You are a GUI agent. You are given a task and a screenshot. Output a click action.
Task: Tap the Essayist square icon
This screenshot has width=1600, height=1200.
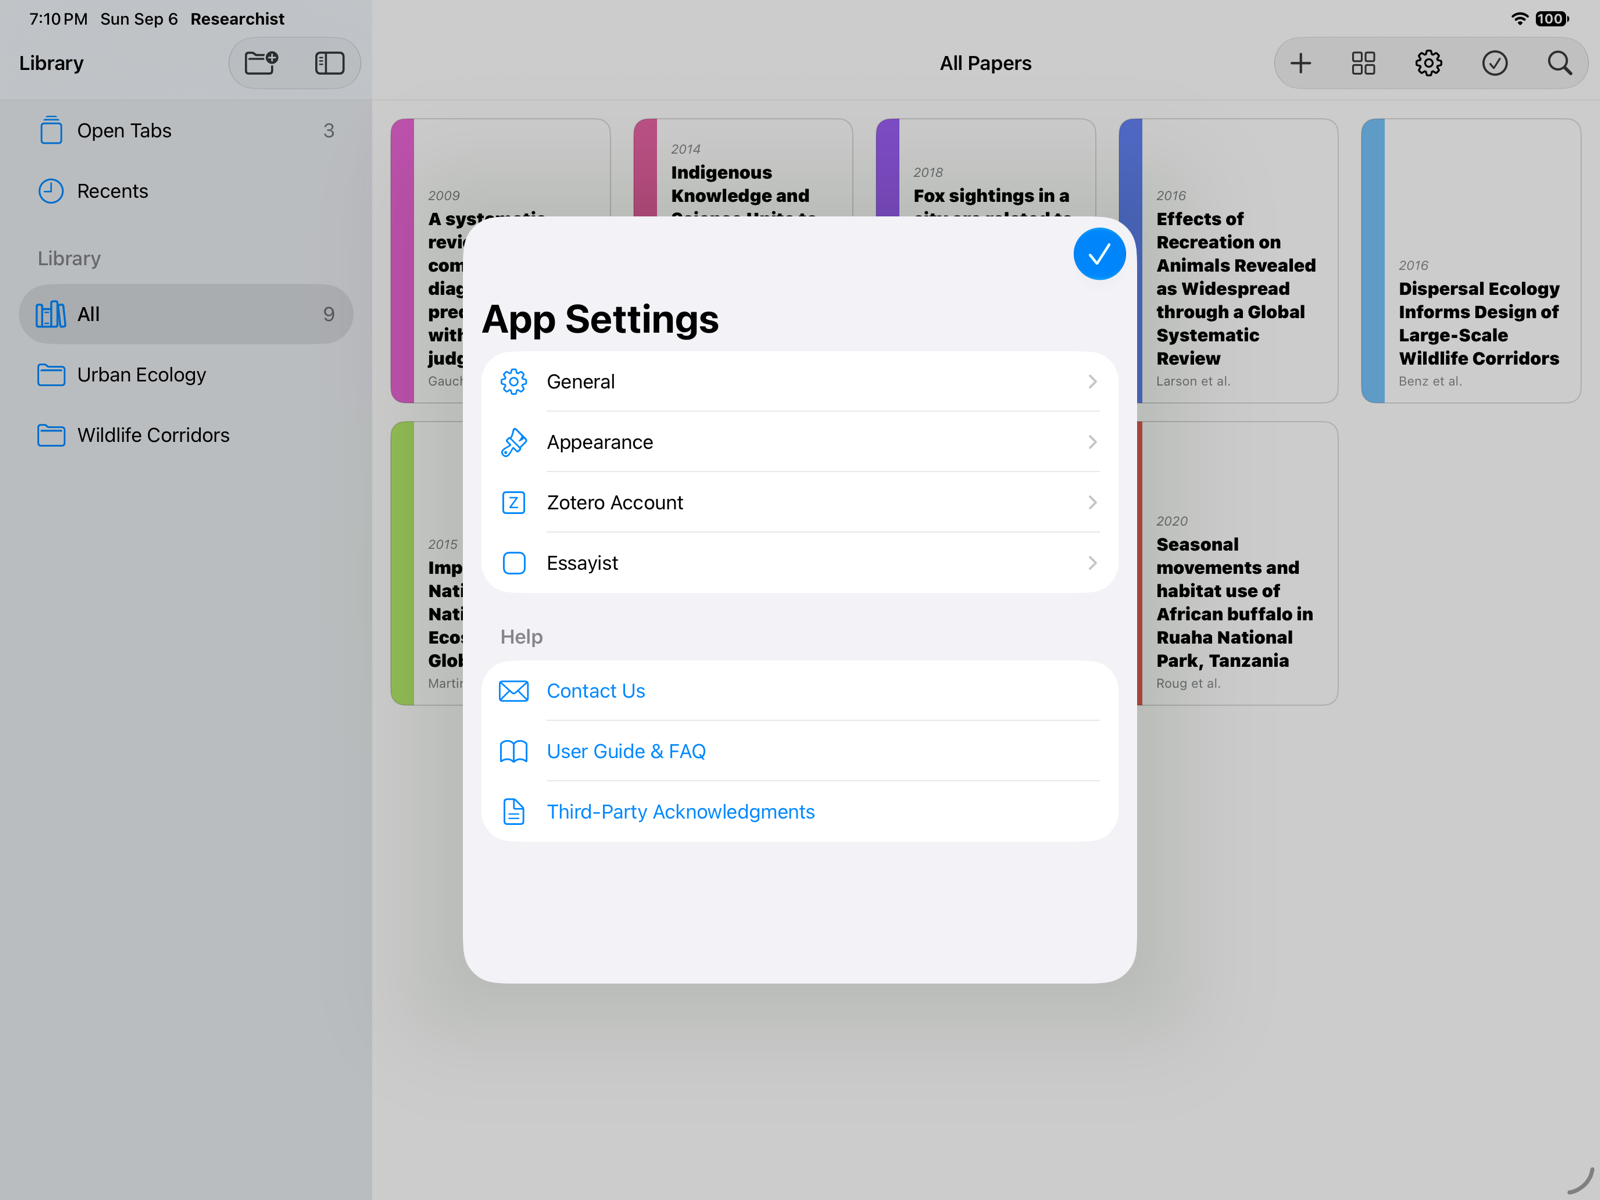point(514,563)
